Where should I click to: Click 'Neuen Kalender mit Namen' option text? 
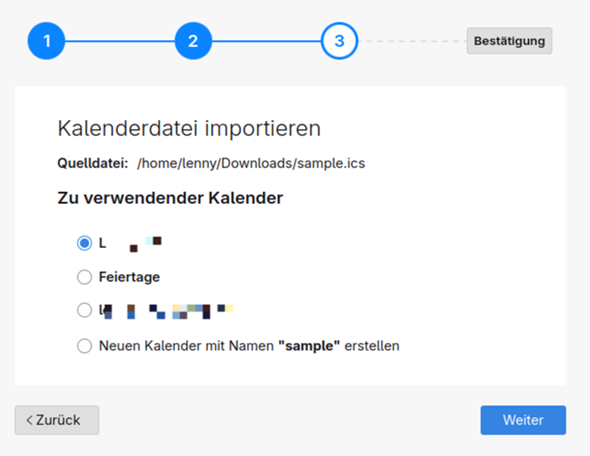click(186, 345)
